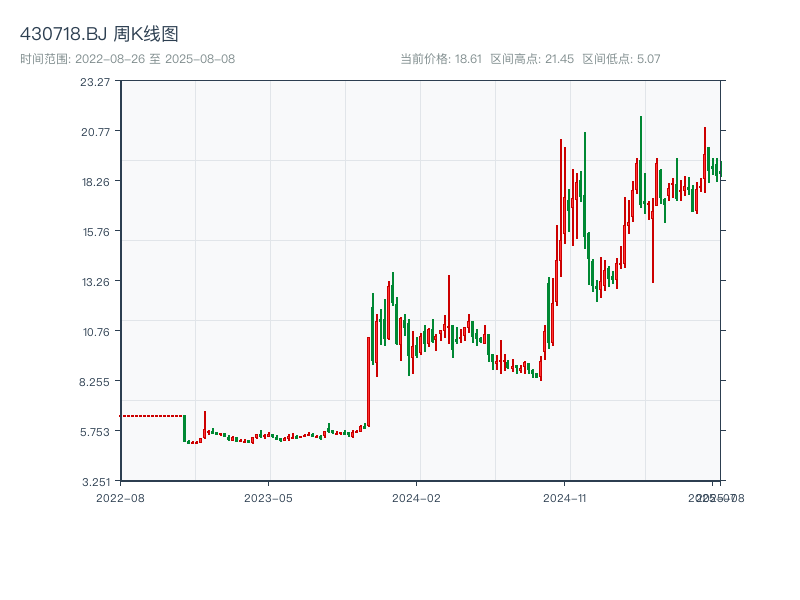Click the 区间高点: 21.45 label
Viewport: 800px width, 600px height.
[x=532, y=59]
